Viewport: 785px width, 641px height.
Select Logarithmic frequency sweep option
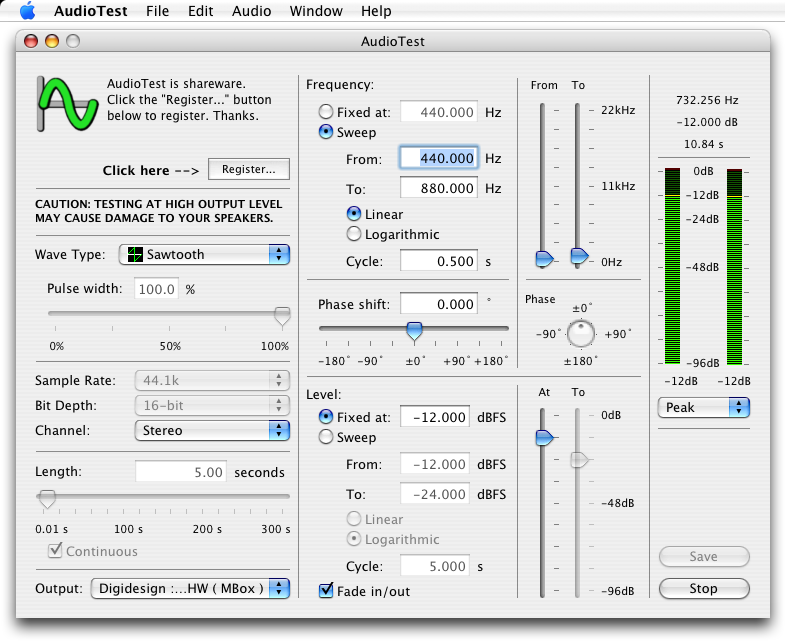(354, 234)
